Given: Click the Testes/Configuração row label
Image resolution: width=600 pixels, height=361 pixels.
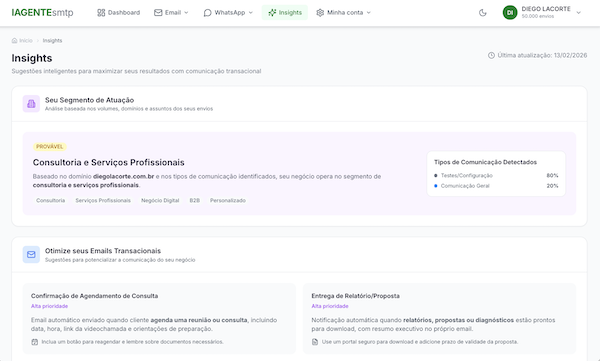Looking at the screenshot, I should [x=466, y=176].
